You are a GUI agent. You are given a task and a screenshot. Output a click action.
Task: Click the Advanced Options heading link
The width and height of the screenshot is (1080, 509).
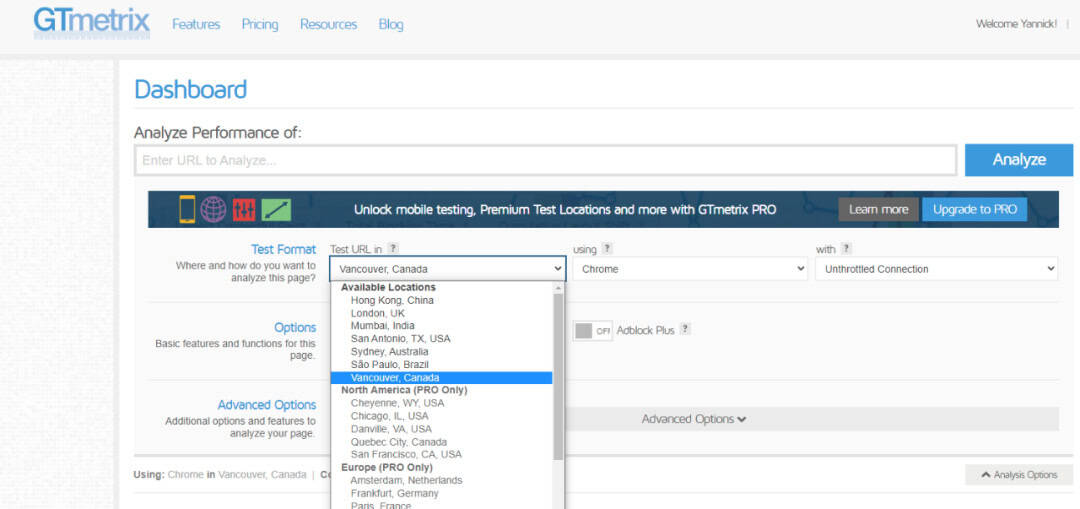coord(267,405)
